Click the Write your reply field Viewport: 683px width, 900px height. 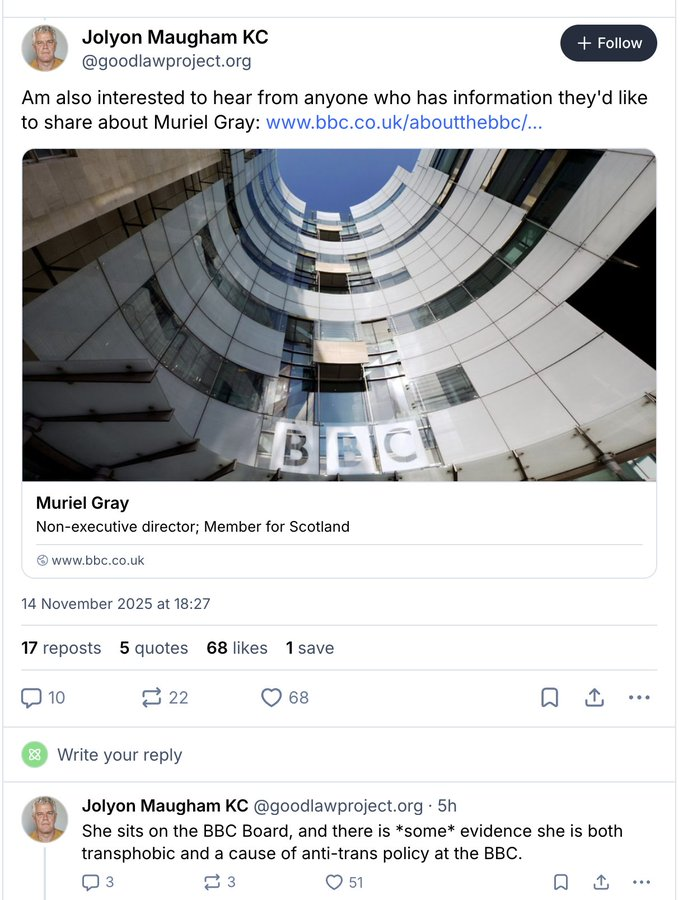point(120,755)
